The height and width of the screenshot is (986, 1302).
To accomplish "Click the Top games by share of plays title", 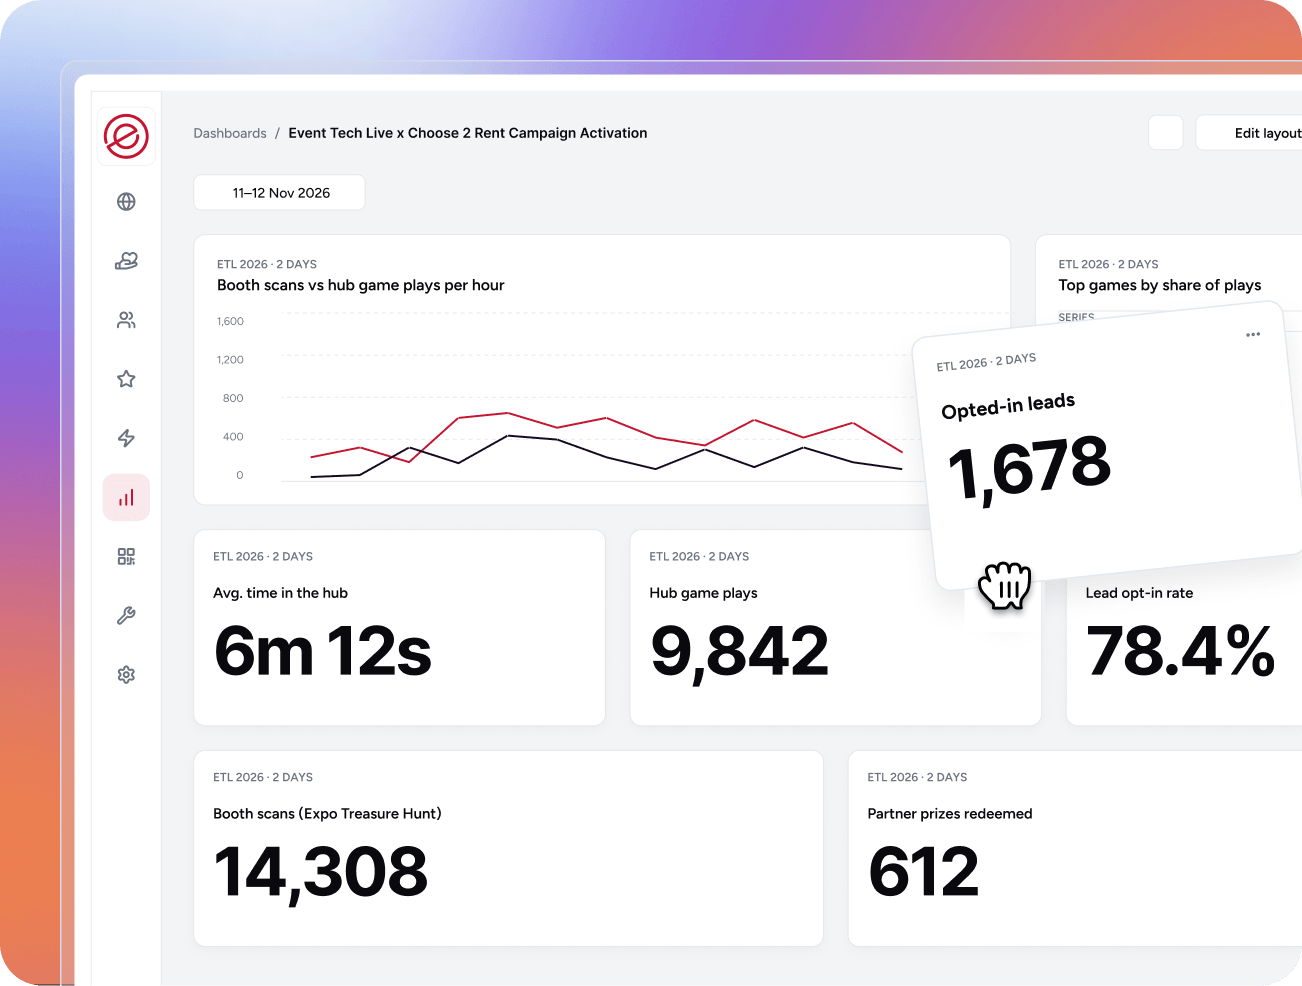I will [1160, 285].
